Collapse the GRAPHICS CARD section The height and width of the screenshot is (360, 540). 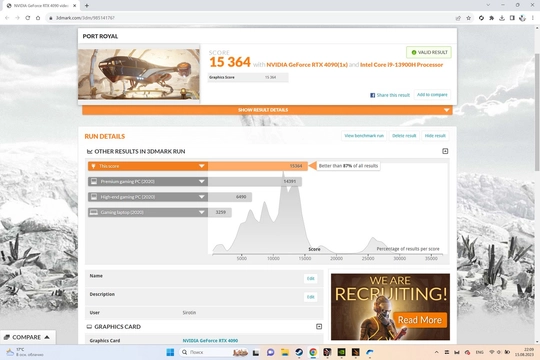(319, 326)
